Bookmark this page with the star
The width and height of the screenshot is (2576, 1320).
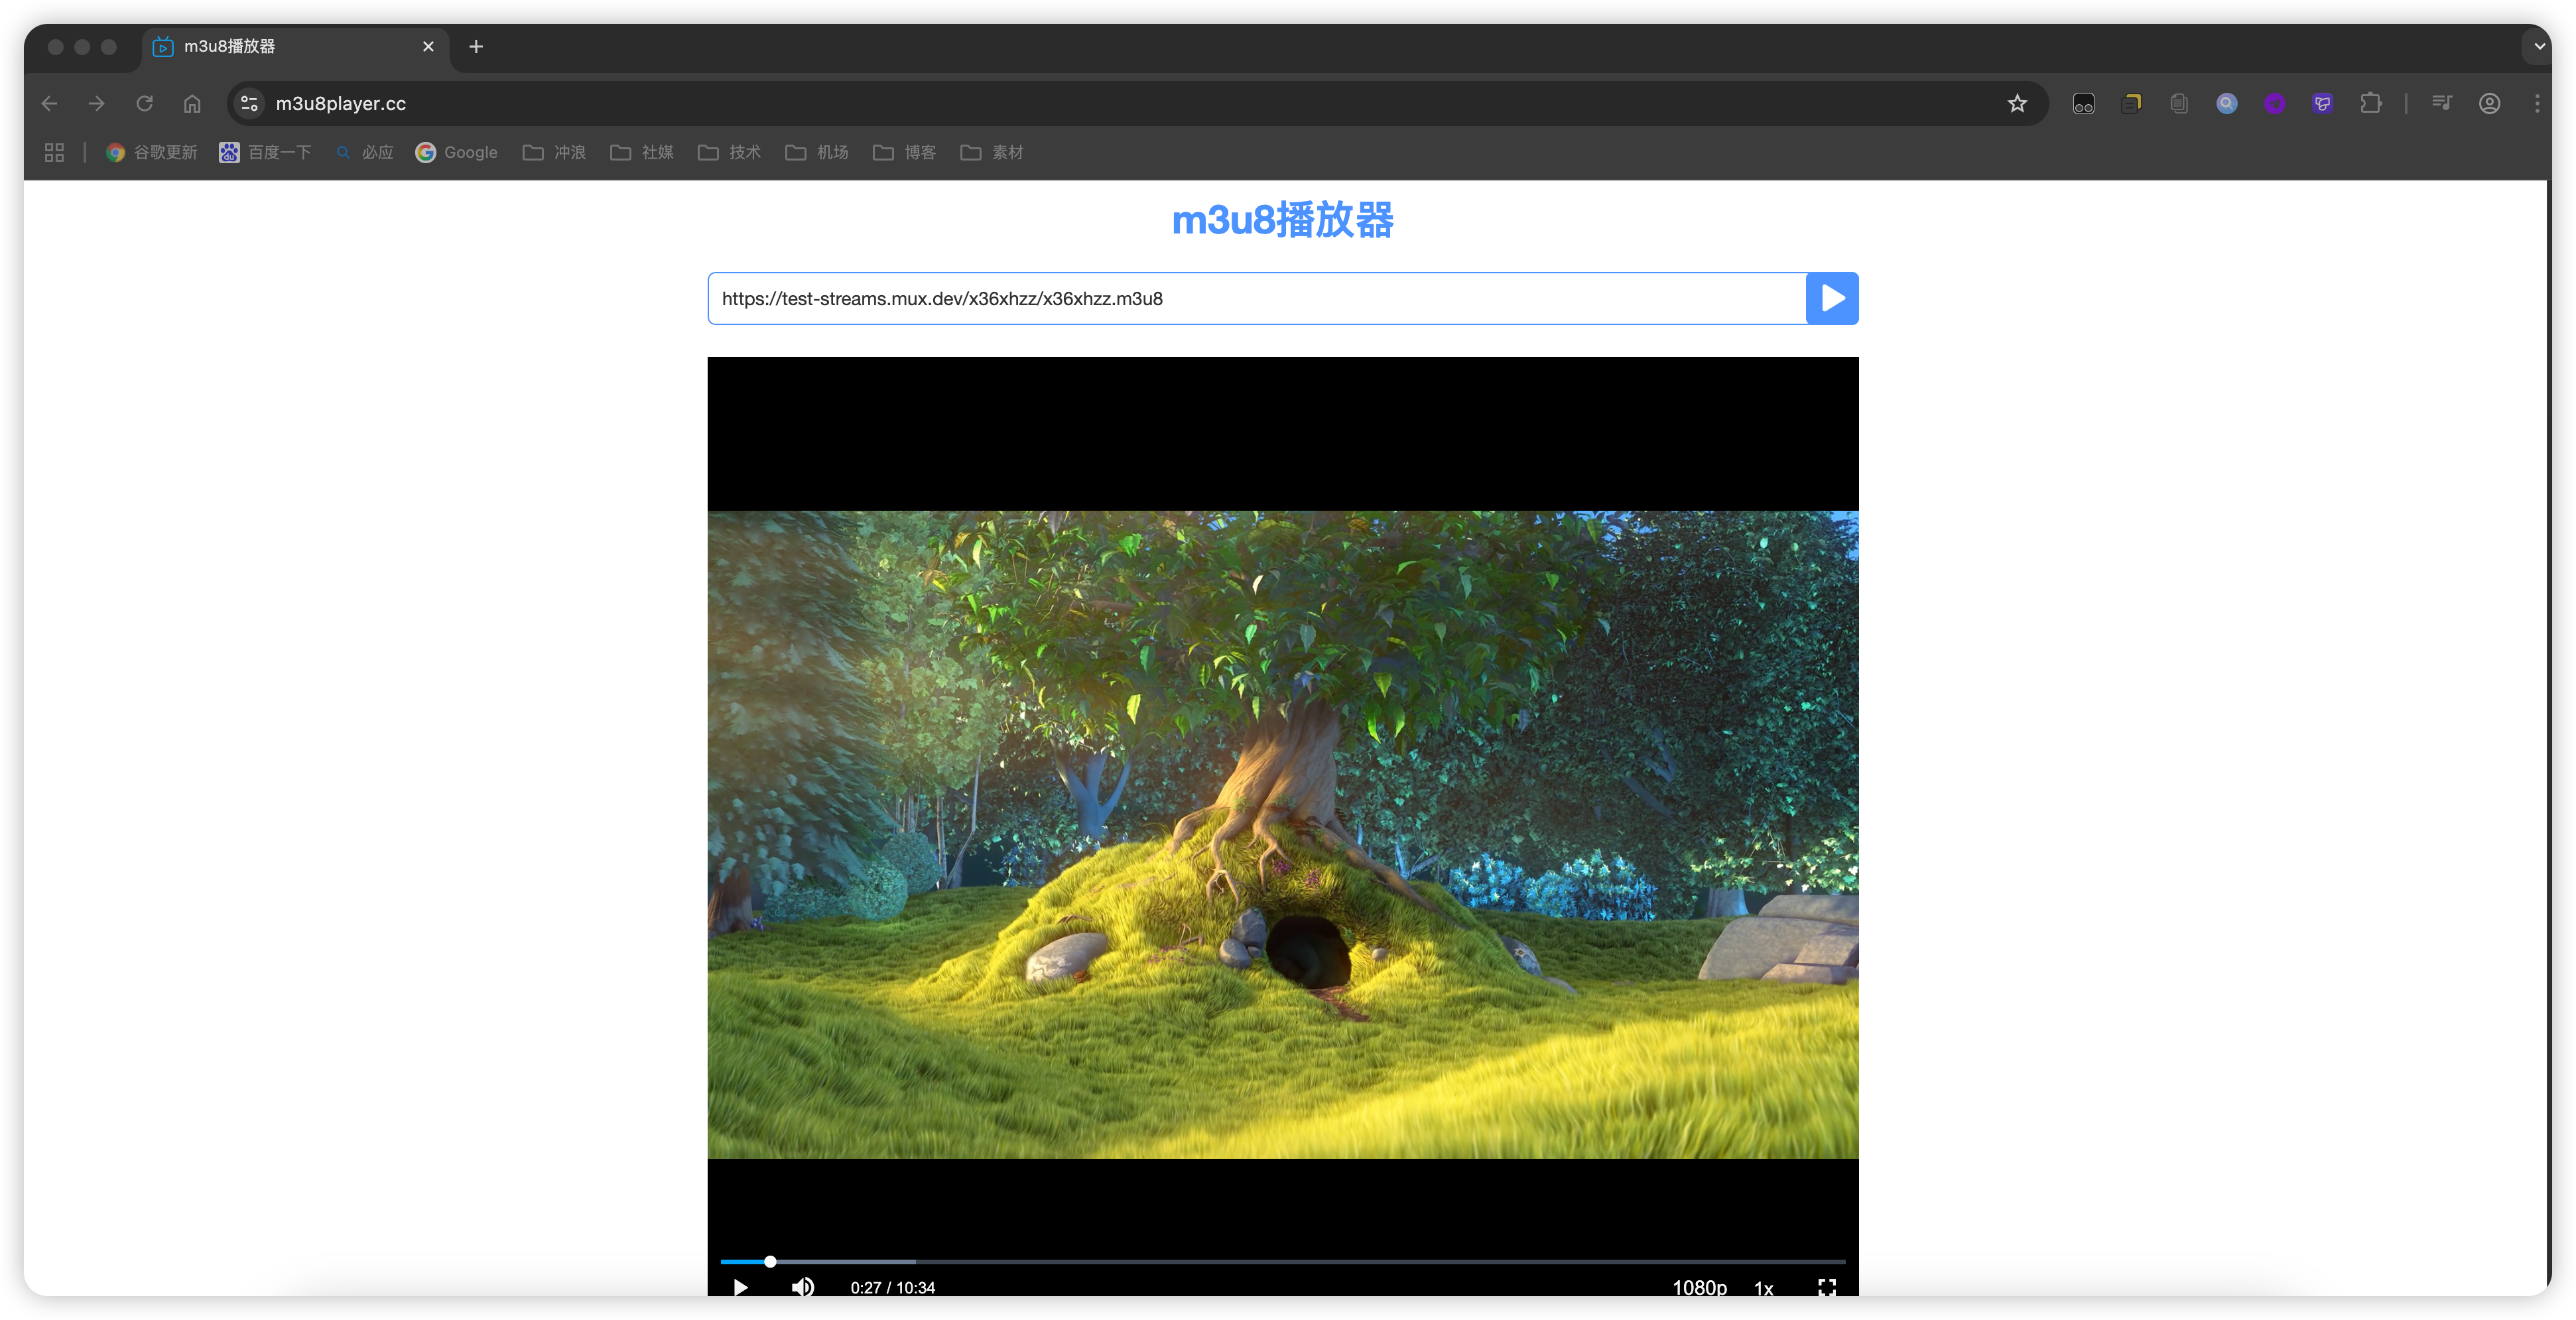[x=2017, y=103]
